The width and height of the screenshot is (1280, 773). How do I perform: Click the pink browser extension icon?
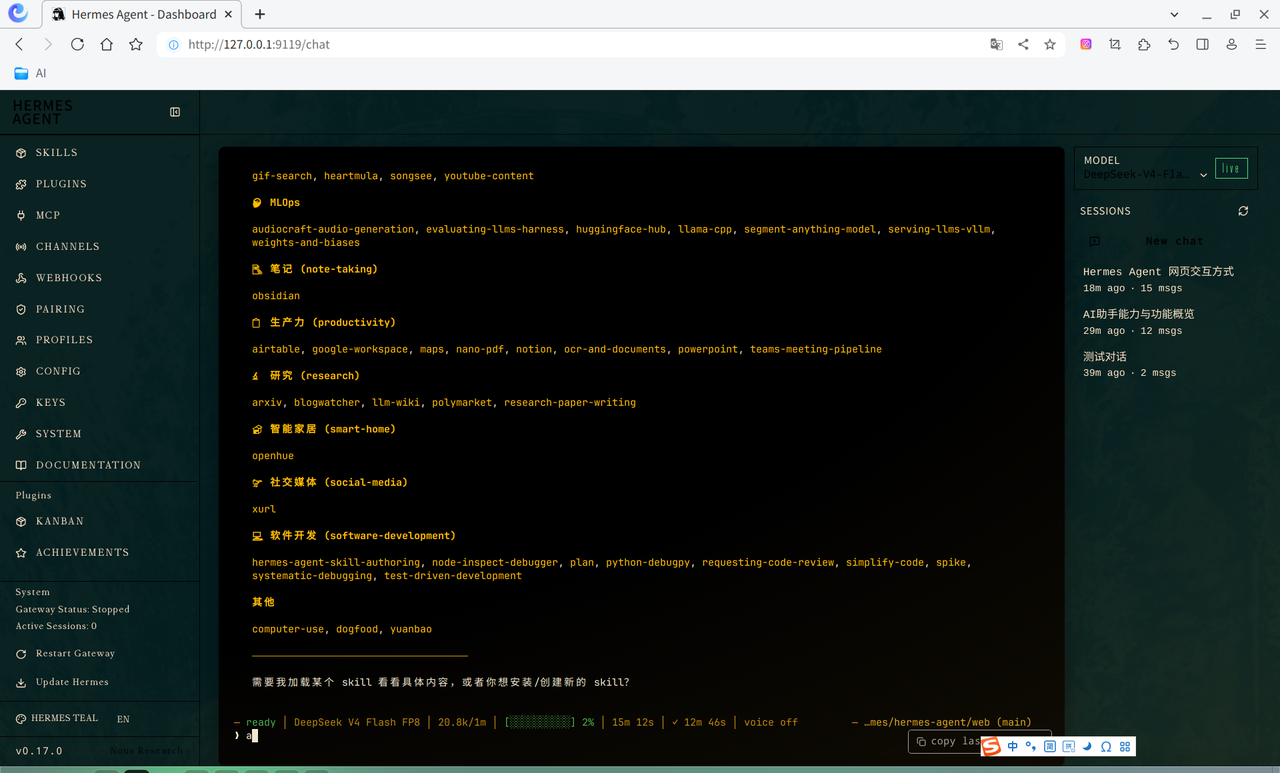click(x=1086, y=44)
